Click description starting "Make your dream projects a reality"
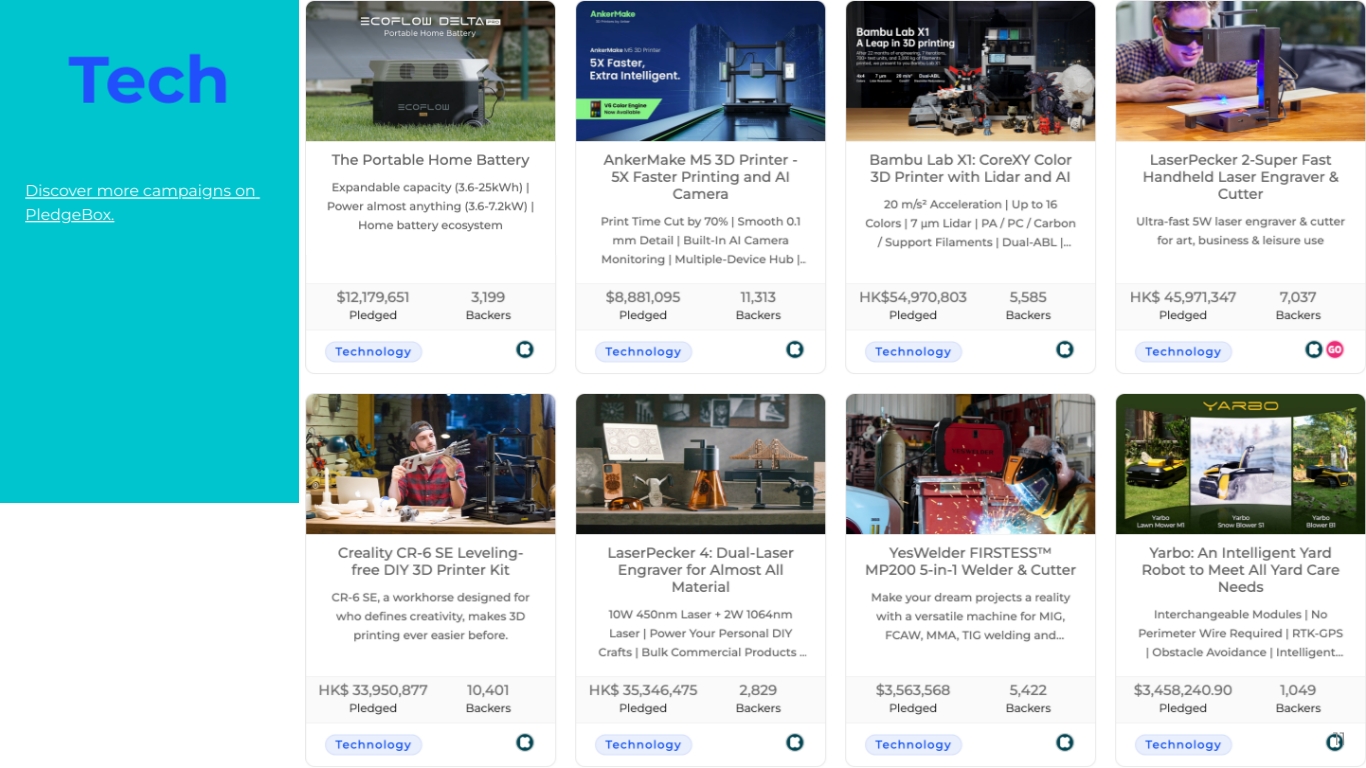Screen dimensions: 1366x768 click(971, 616)
